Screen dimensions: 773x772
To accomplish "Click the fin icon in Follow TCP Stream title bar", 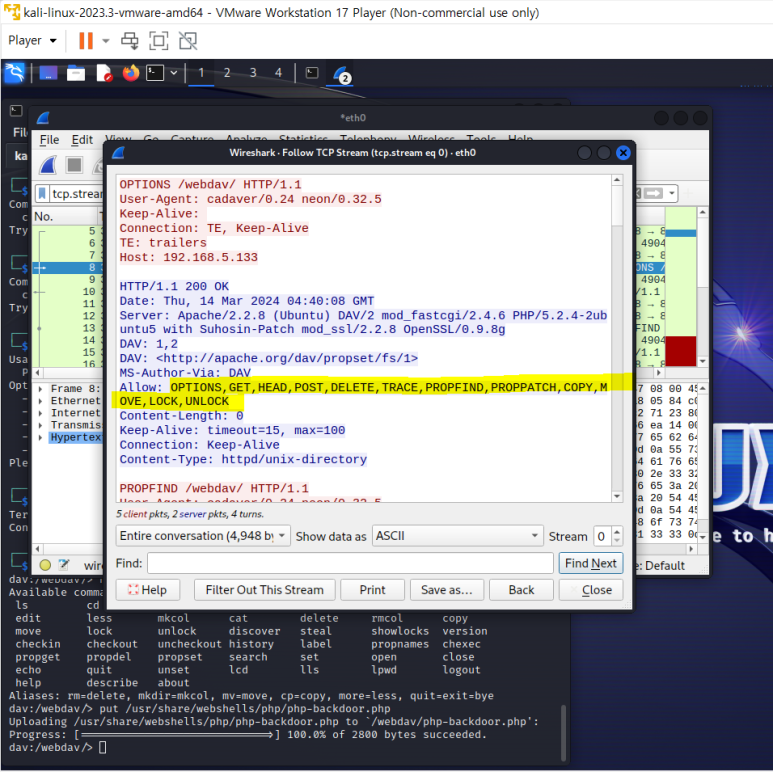I will pos(118,153).
